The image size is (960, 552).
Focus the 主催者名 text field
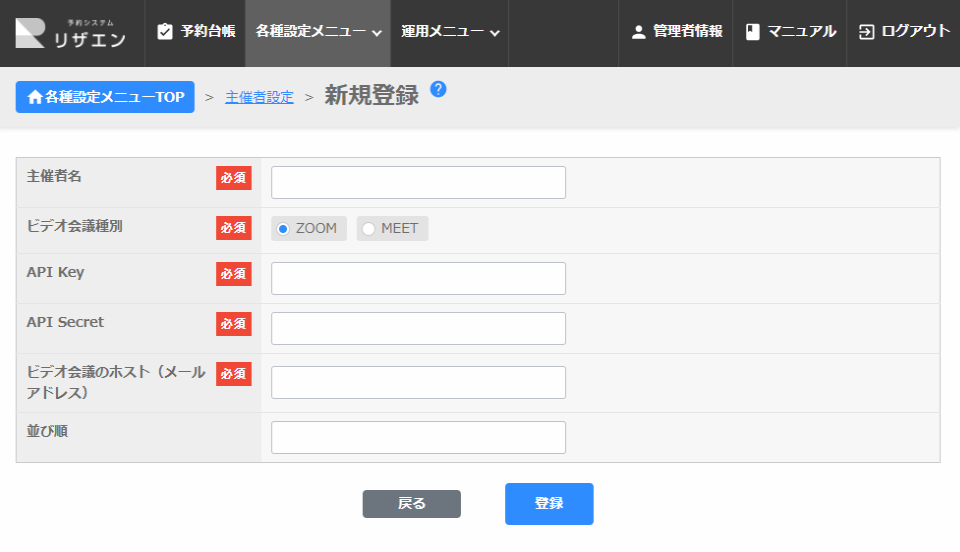[x=418, y=183]
